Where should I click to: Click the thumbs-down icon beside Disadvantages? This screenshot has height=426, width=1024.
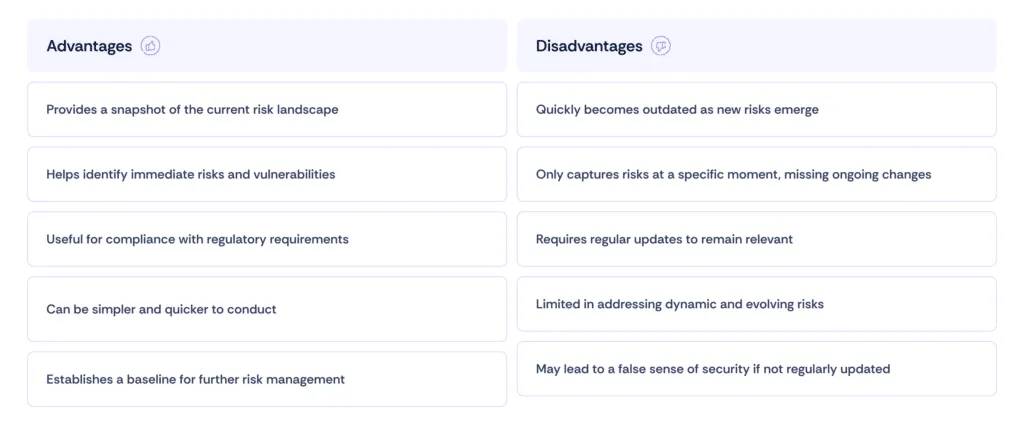click(x=661, y=46)
